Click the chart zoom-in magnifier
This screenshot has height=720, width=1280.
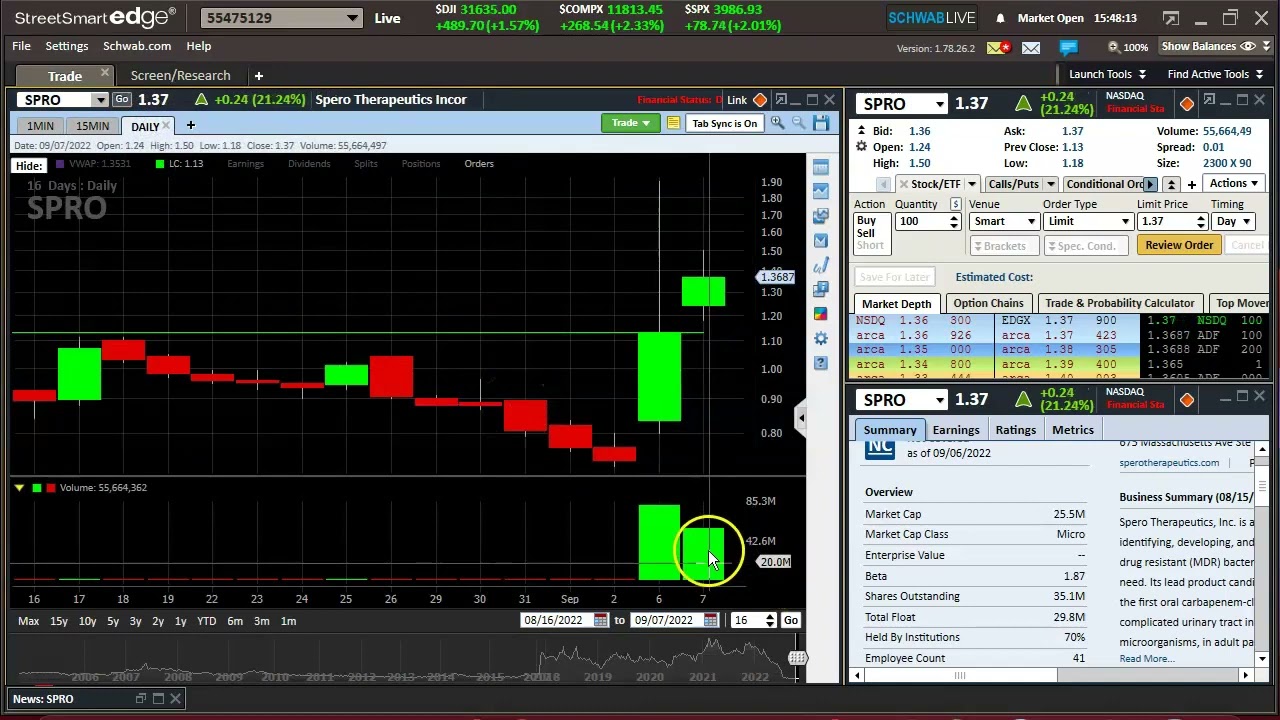pos(777,123)
